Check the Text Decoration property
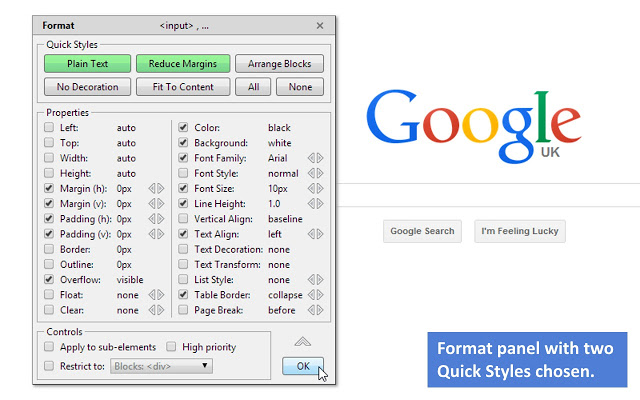This screenshot has height=400, width=640. tap(183, 249)
